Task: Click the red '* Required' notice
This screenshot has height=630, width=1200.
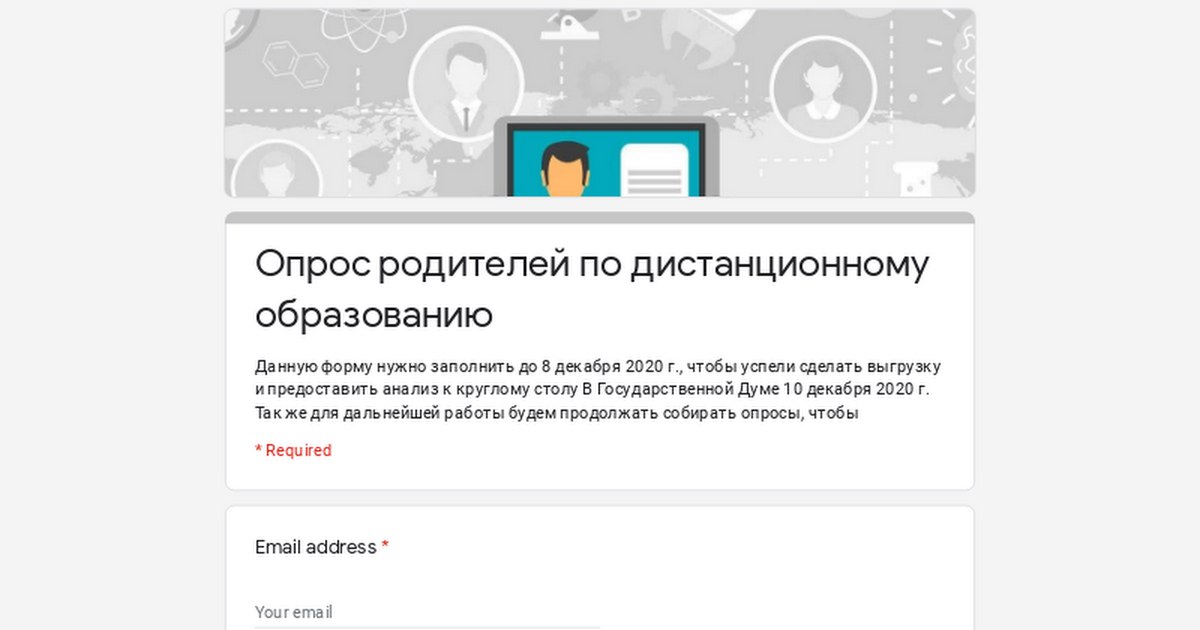Action: click(293, 451)
